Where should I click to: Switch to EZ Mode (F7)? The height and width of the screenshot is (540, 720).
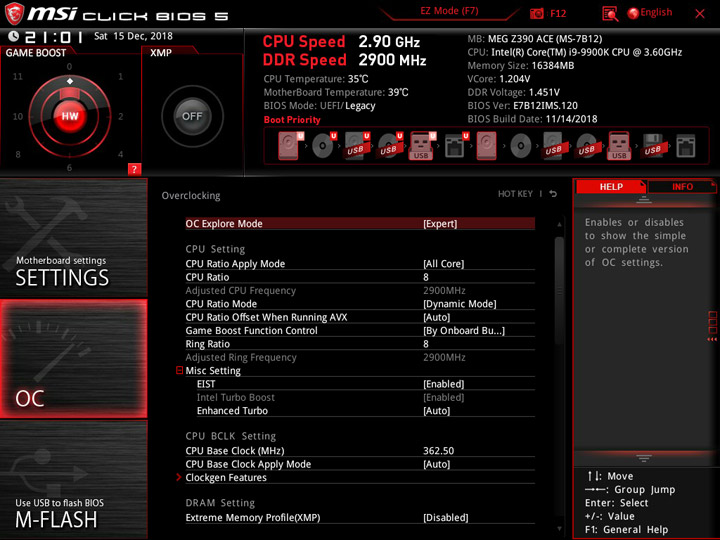[449, 11]
